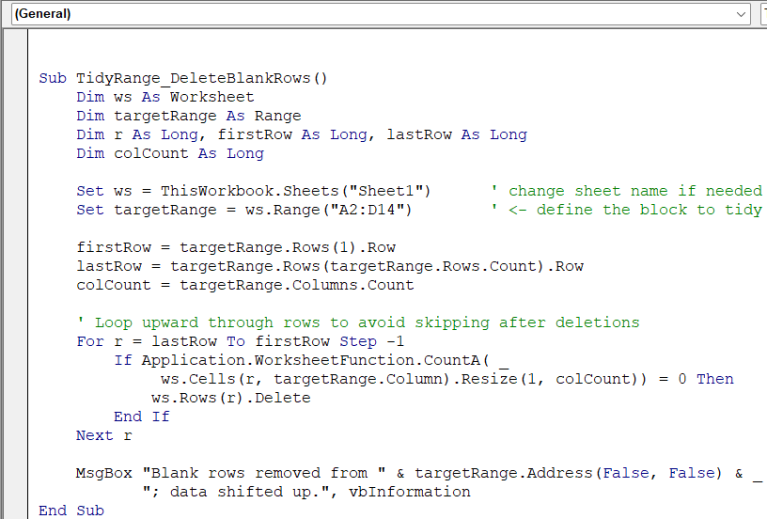The width and height of the screenshot is (767, 519).
Task: Click the (General) combo box text
Action: pos(43,14)
